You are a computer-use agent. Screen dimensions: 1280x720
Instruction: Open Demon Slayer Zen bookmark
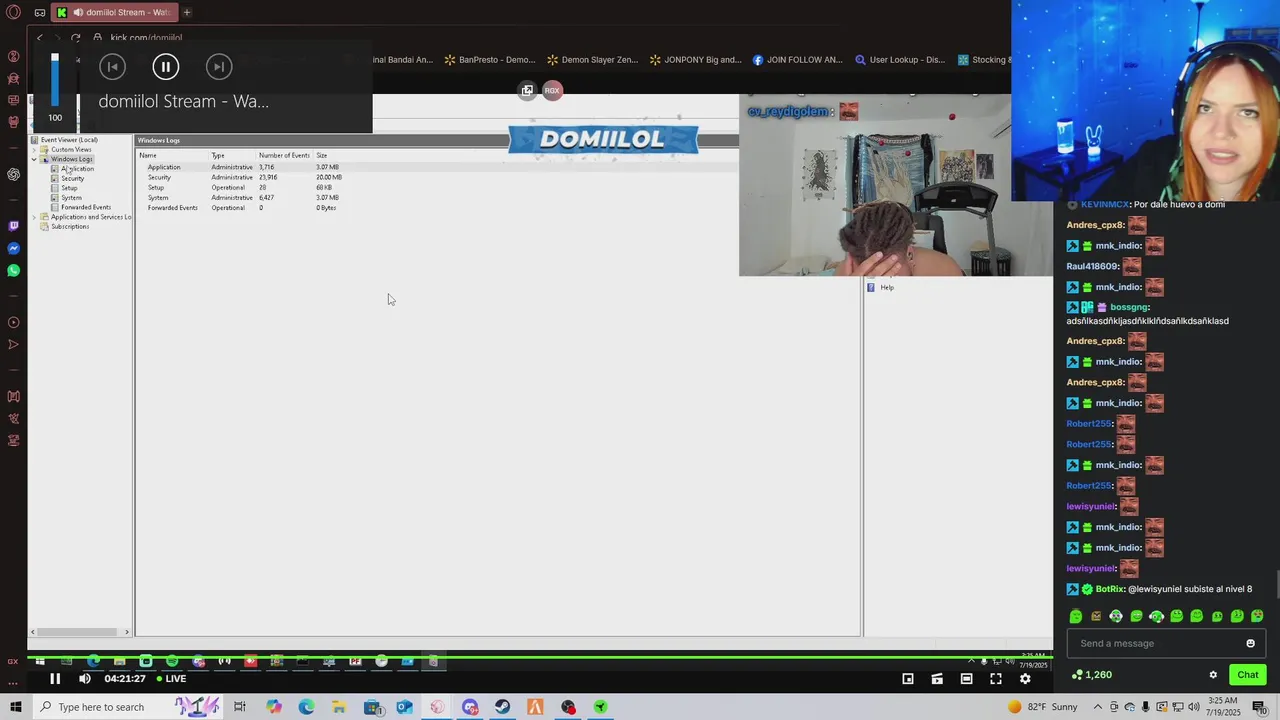tap(592, 60)
